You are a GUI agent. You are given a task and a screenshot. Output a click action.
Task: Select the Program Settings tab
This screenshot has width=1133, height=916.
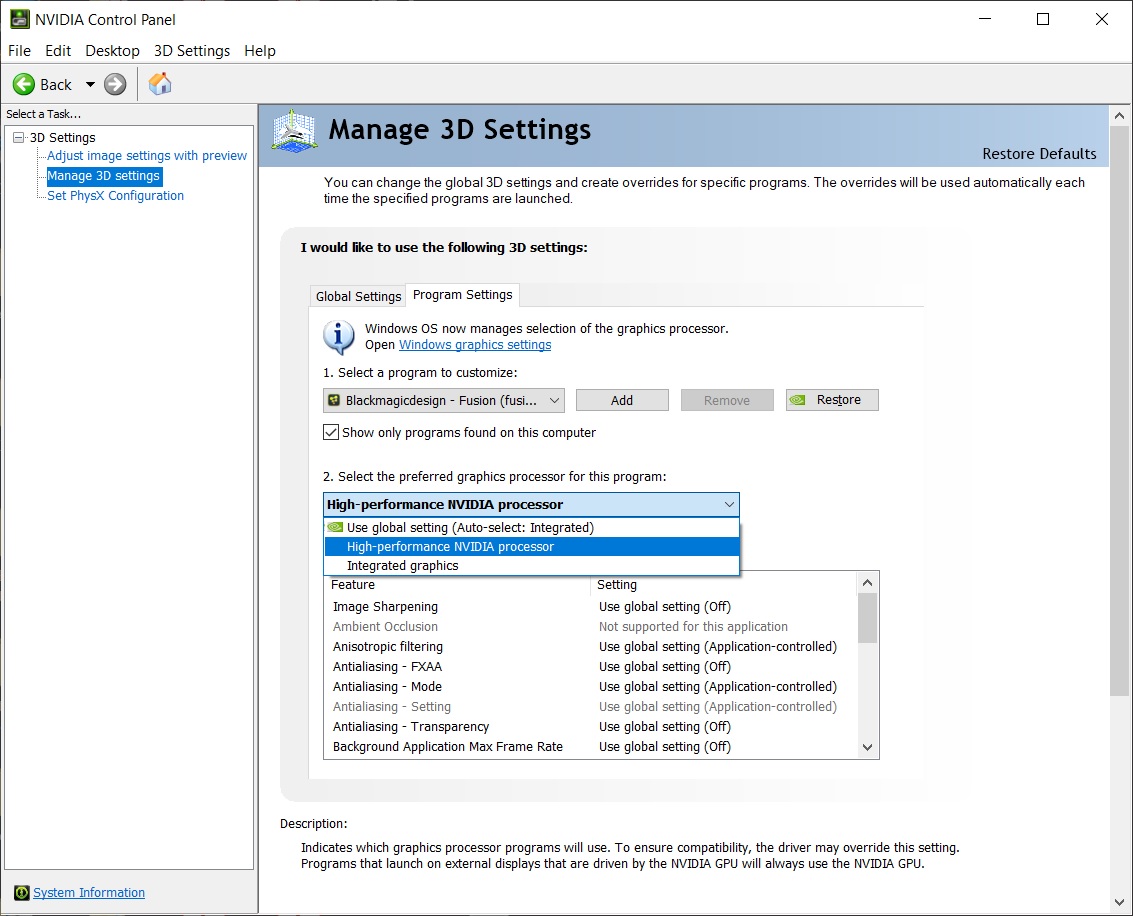[462, 295]
